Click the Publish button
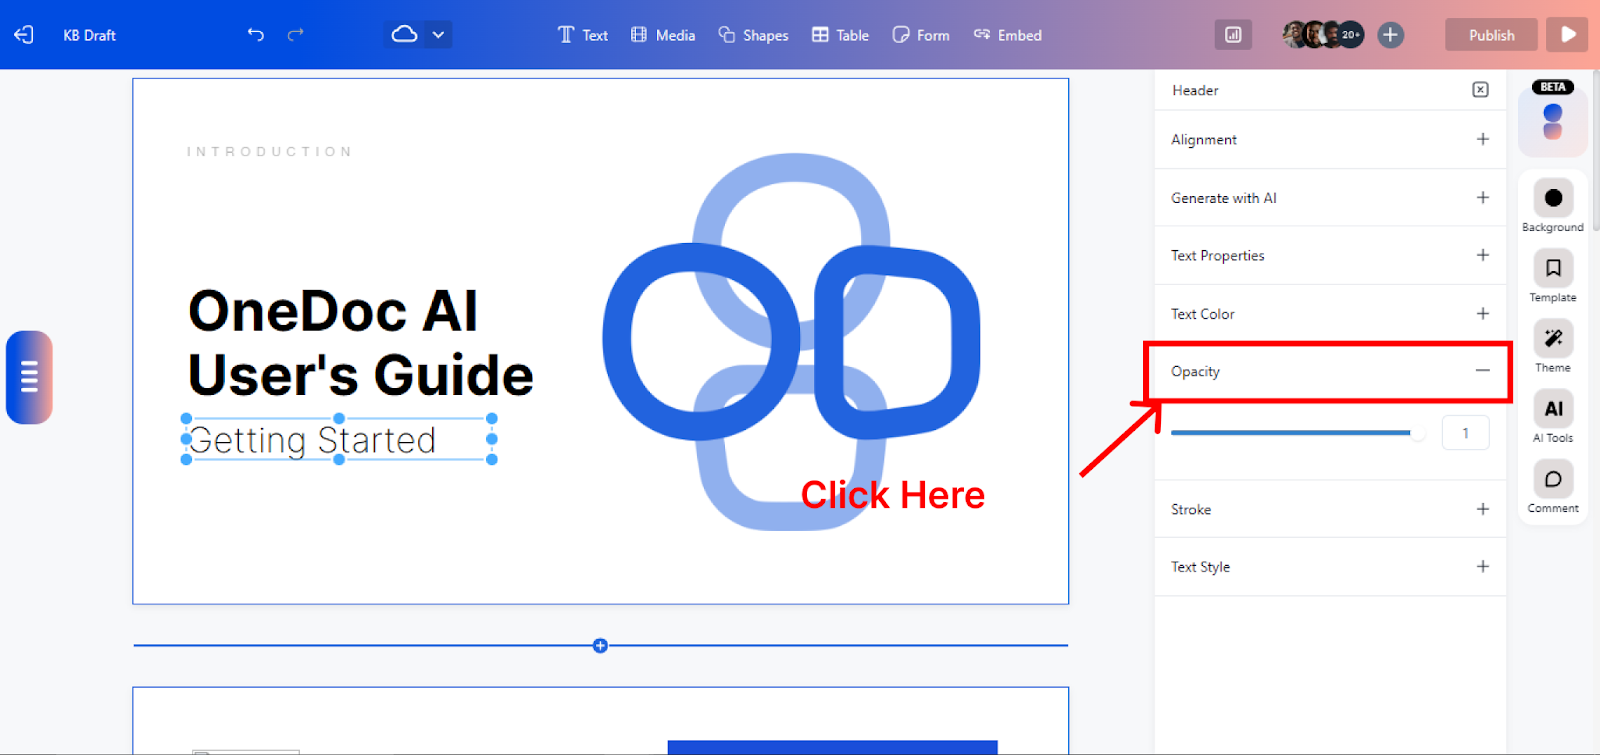 [x=1491, y=35]
